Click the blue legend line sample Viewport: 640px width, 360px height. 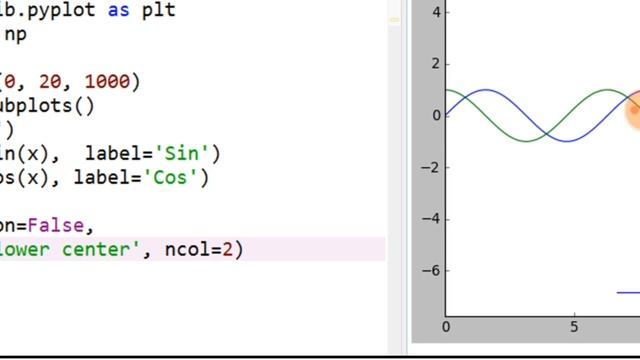628,293
